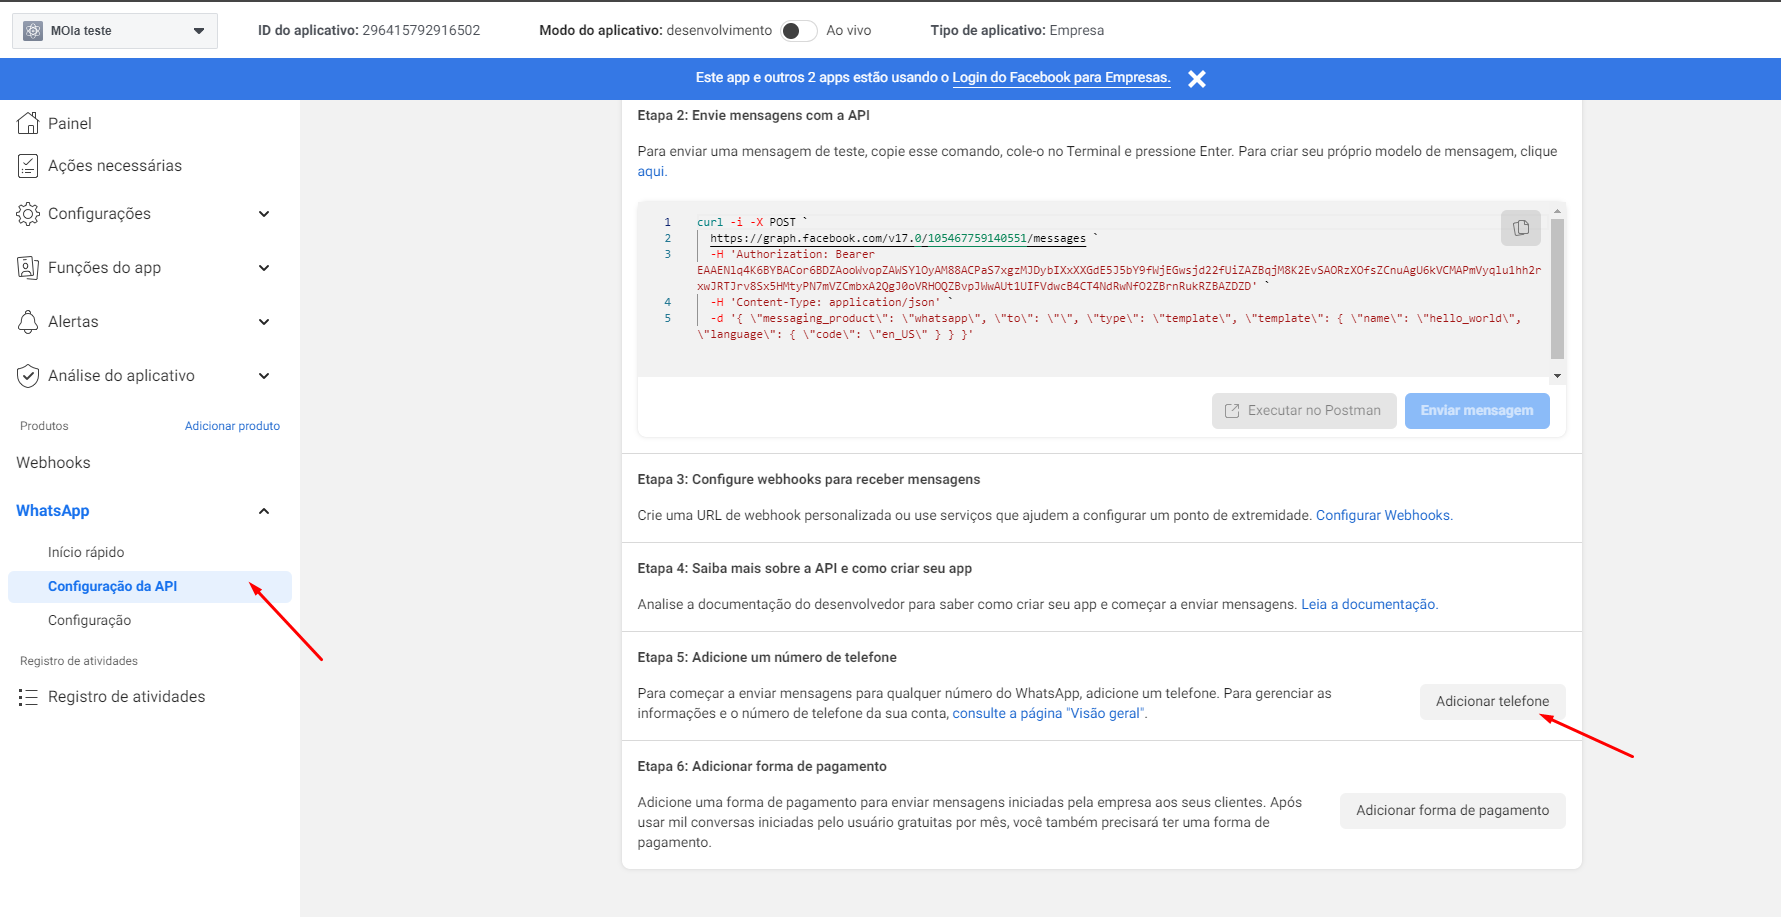Click the Tipo de aplicativo: Empresa label
The image size is (1781, 917).
click(x=1017, y=31)
